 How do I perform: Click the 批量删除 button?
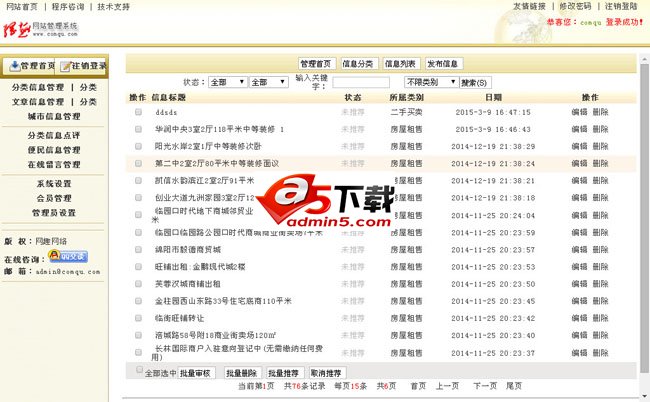242,373
